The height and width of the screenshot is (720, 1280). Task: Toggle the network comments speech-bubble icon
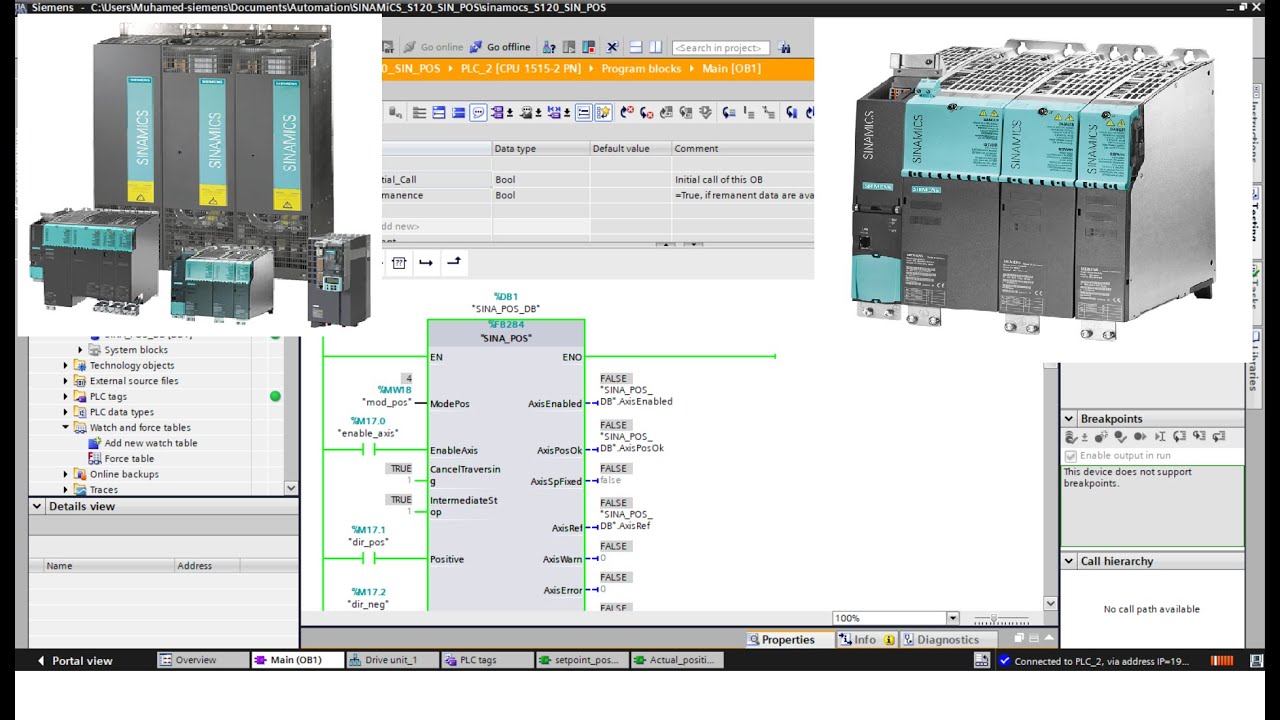(x=478, y=113)
